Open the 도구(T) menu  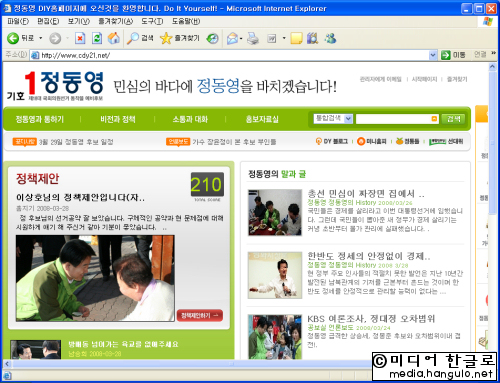point(152,21)
